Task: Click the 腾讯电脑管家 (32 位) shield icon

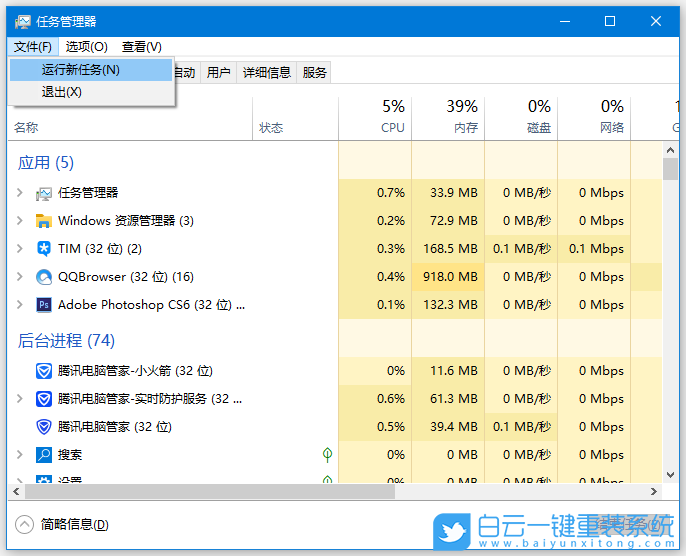Action: pyautogui.click(x=43, y=427)
